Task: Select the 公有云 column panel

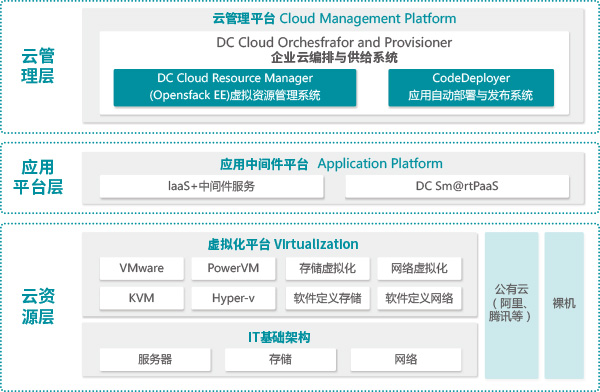Action: tap(512, 305)
